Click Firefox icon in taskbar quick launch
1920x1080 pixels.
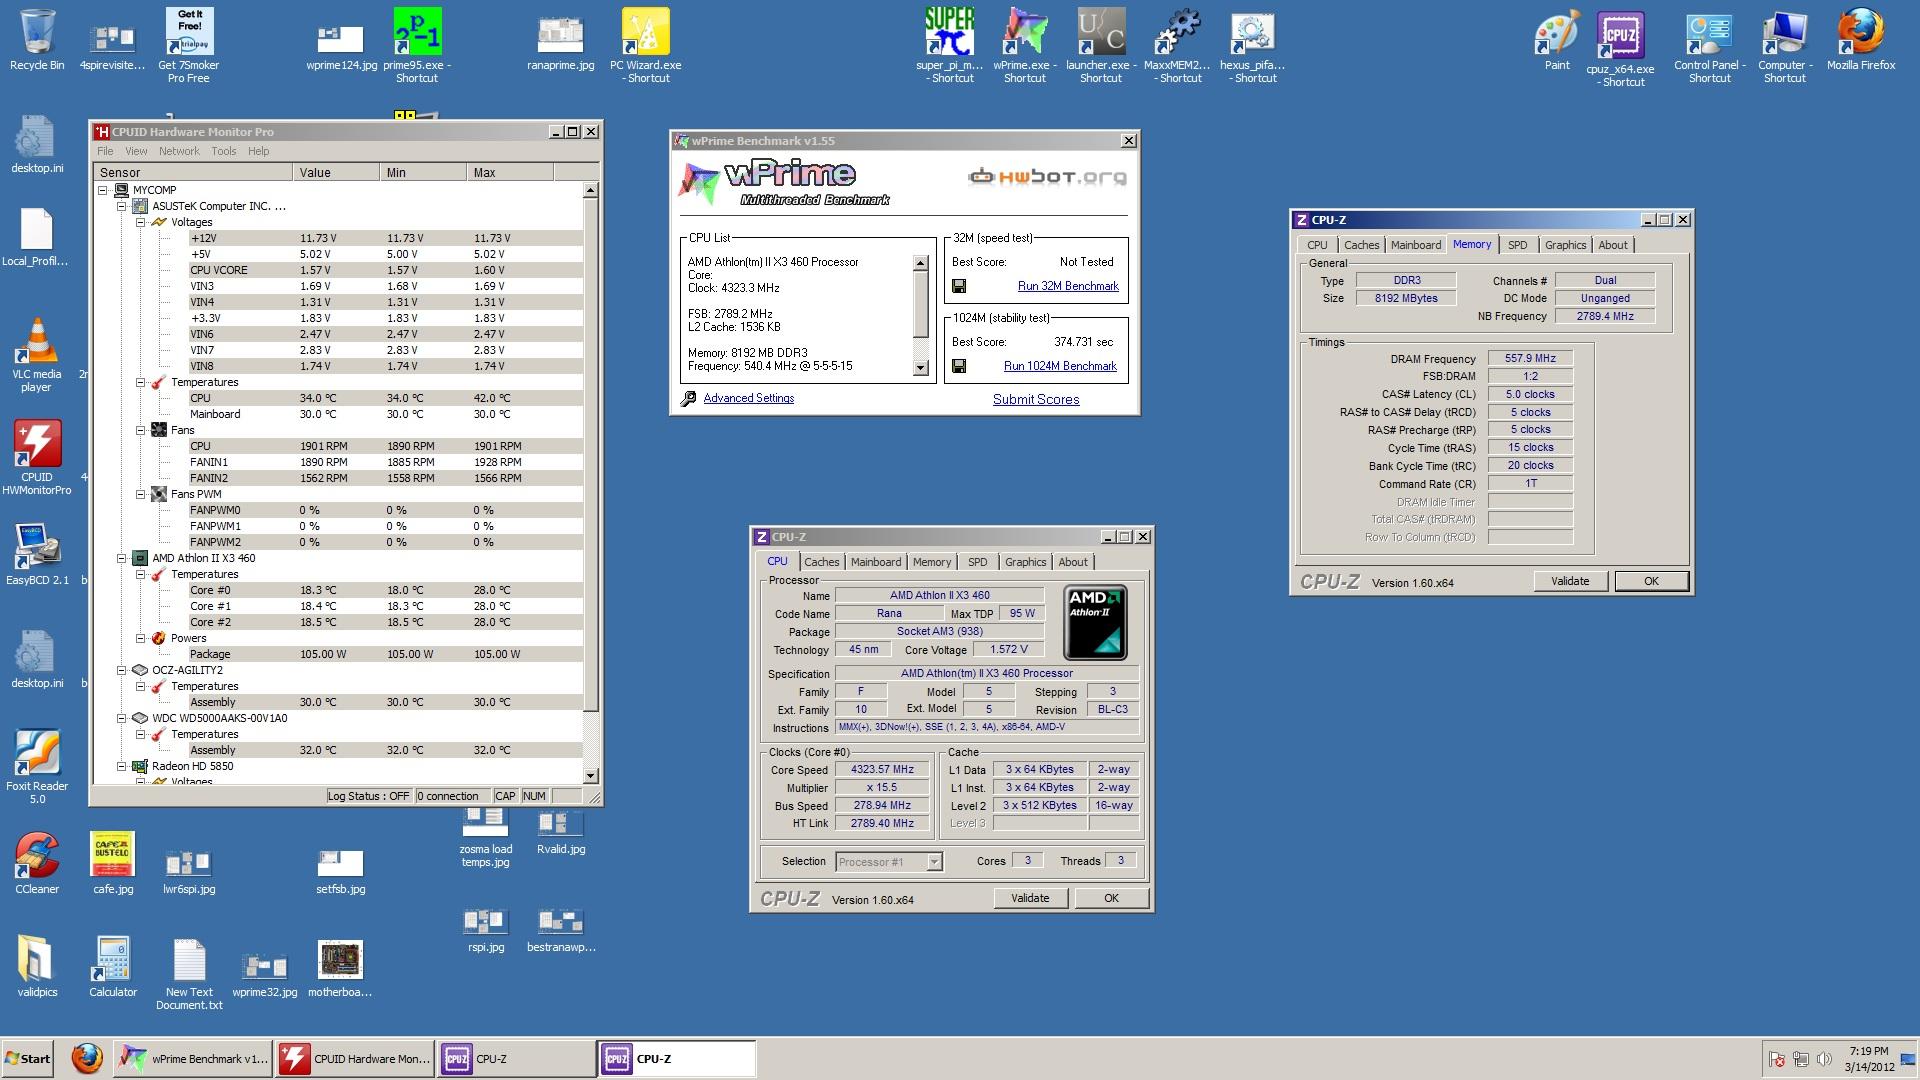click(87, 1059)
